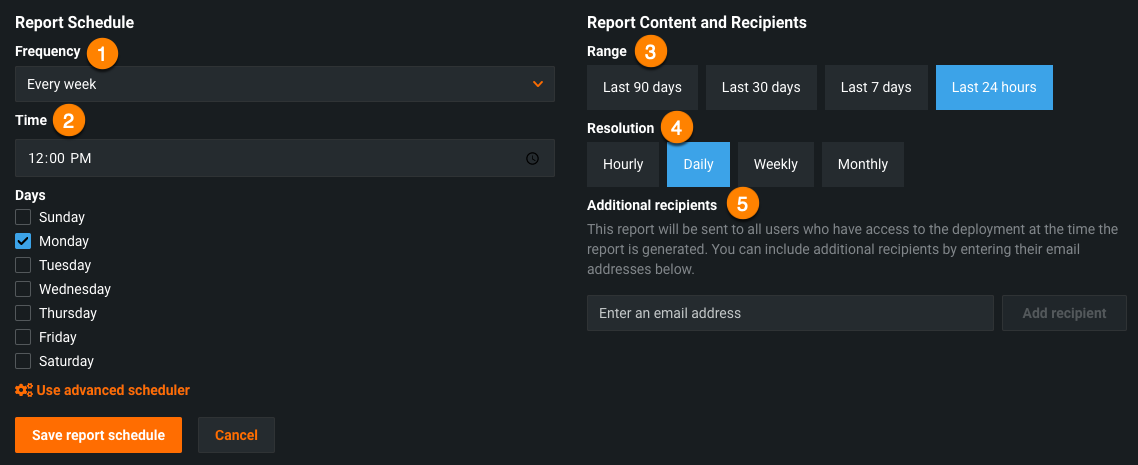Click the gears icon beside advanced scheduler
This screenshot has height=465, width=1138.
(x=24, y=390)
